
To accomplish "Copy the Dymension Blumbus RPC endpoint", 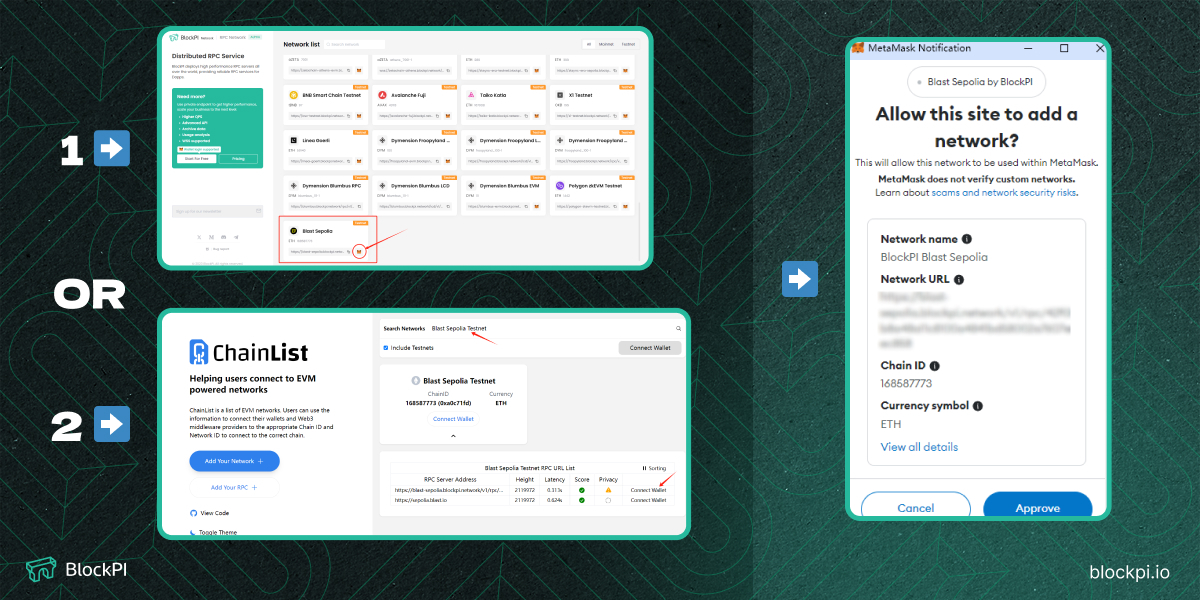I will (x=359, y=207).
